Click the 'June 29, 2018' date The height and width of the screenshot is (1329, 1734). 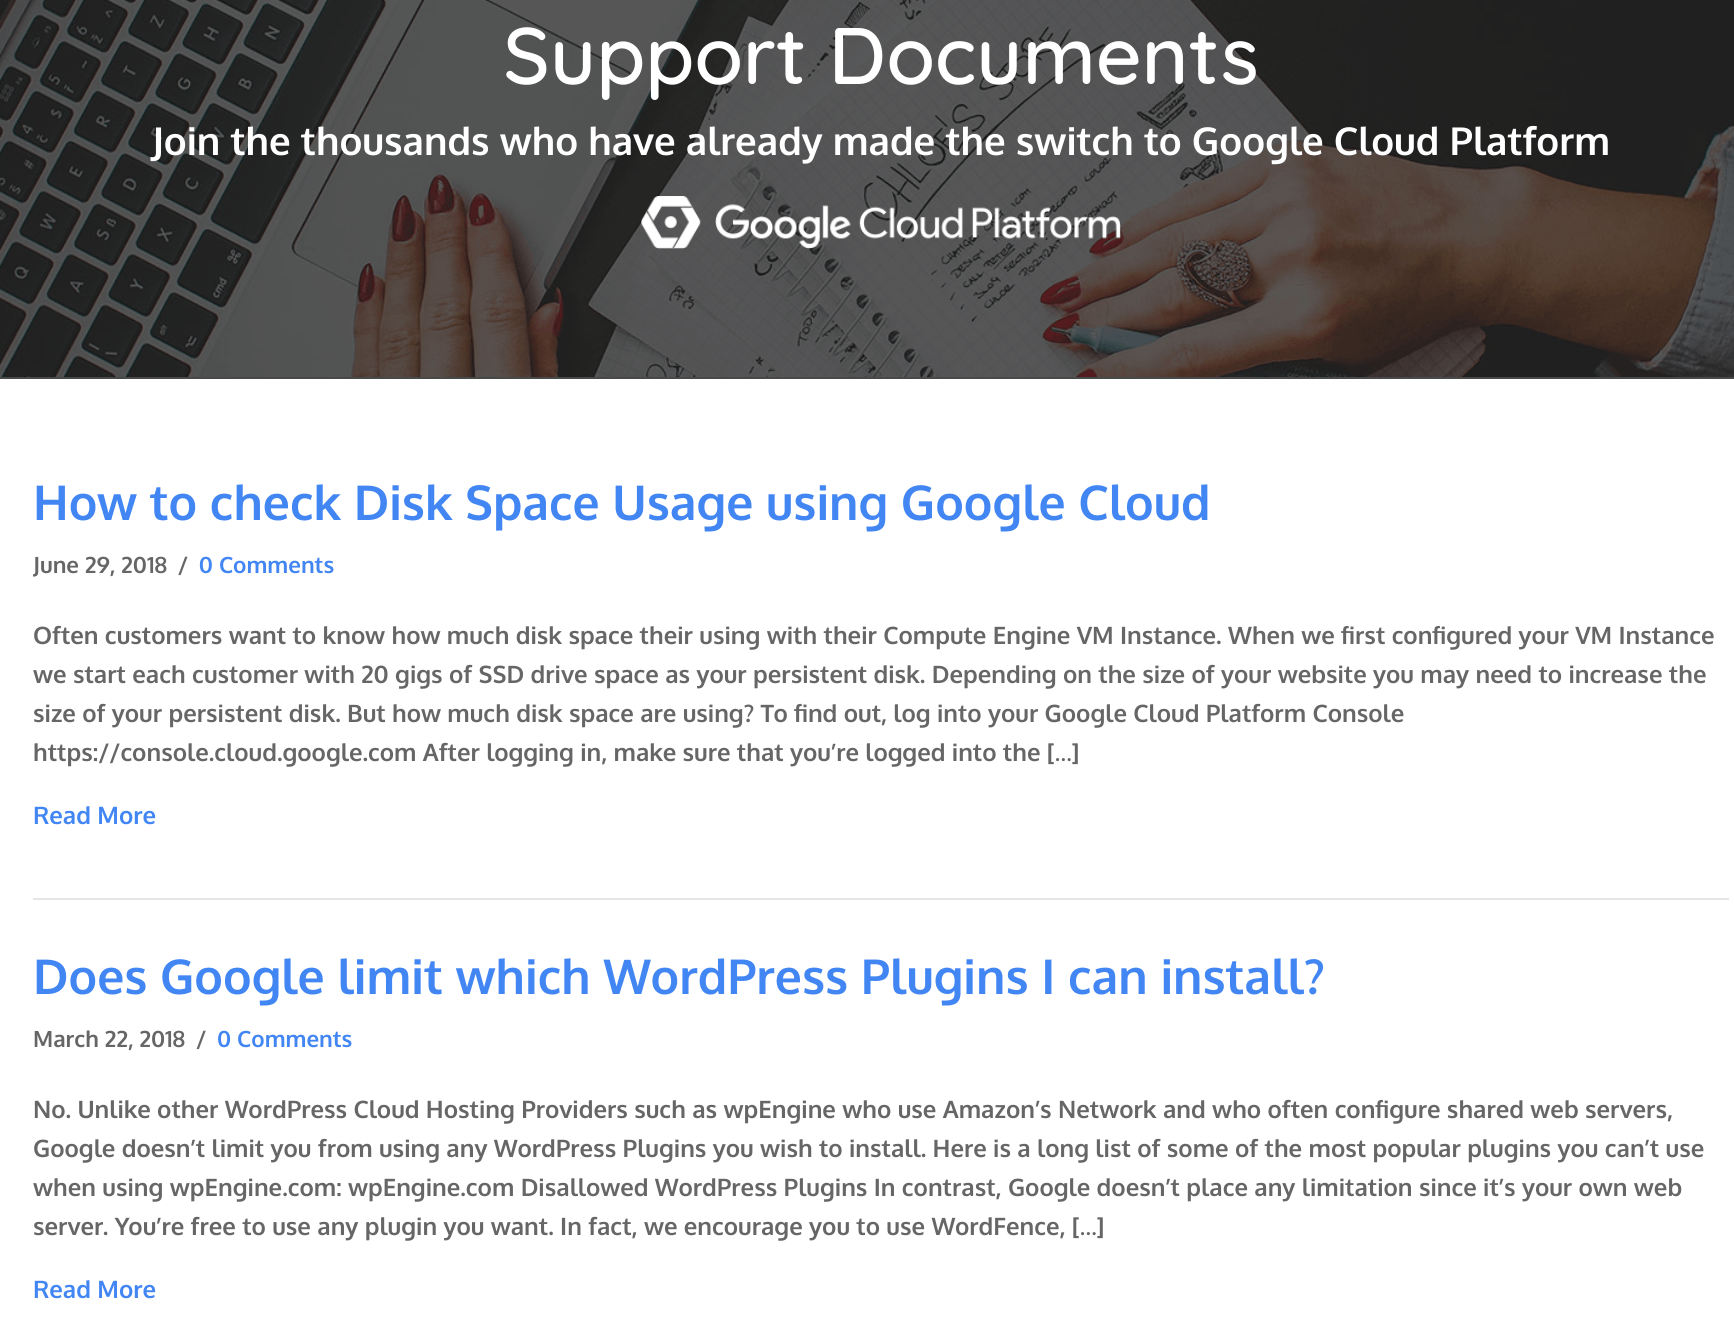100,565
